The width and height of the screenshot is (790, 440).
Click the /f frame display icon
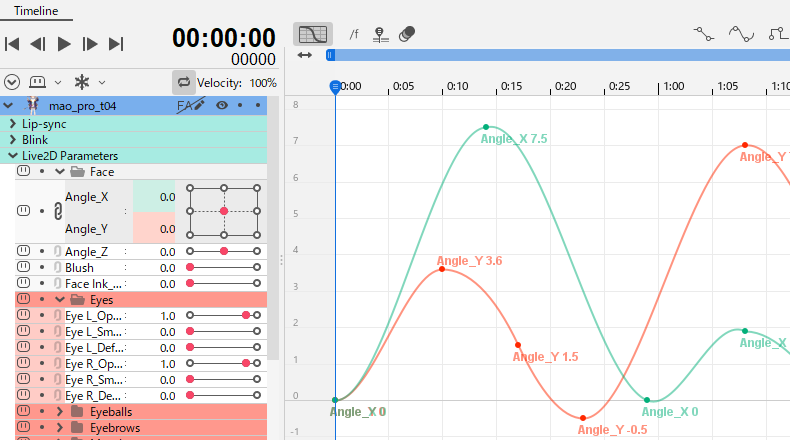pyautogui.click(x=354, y=34)
